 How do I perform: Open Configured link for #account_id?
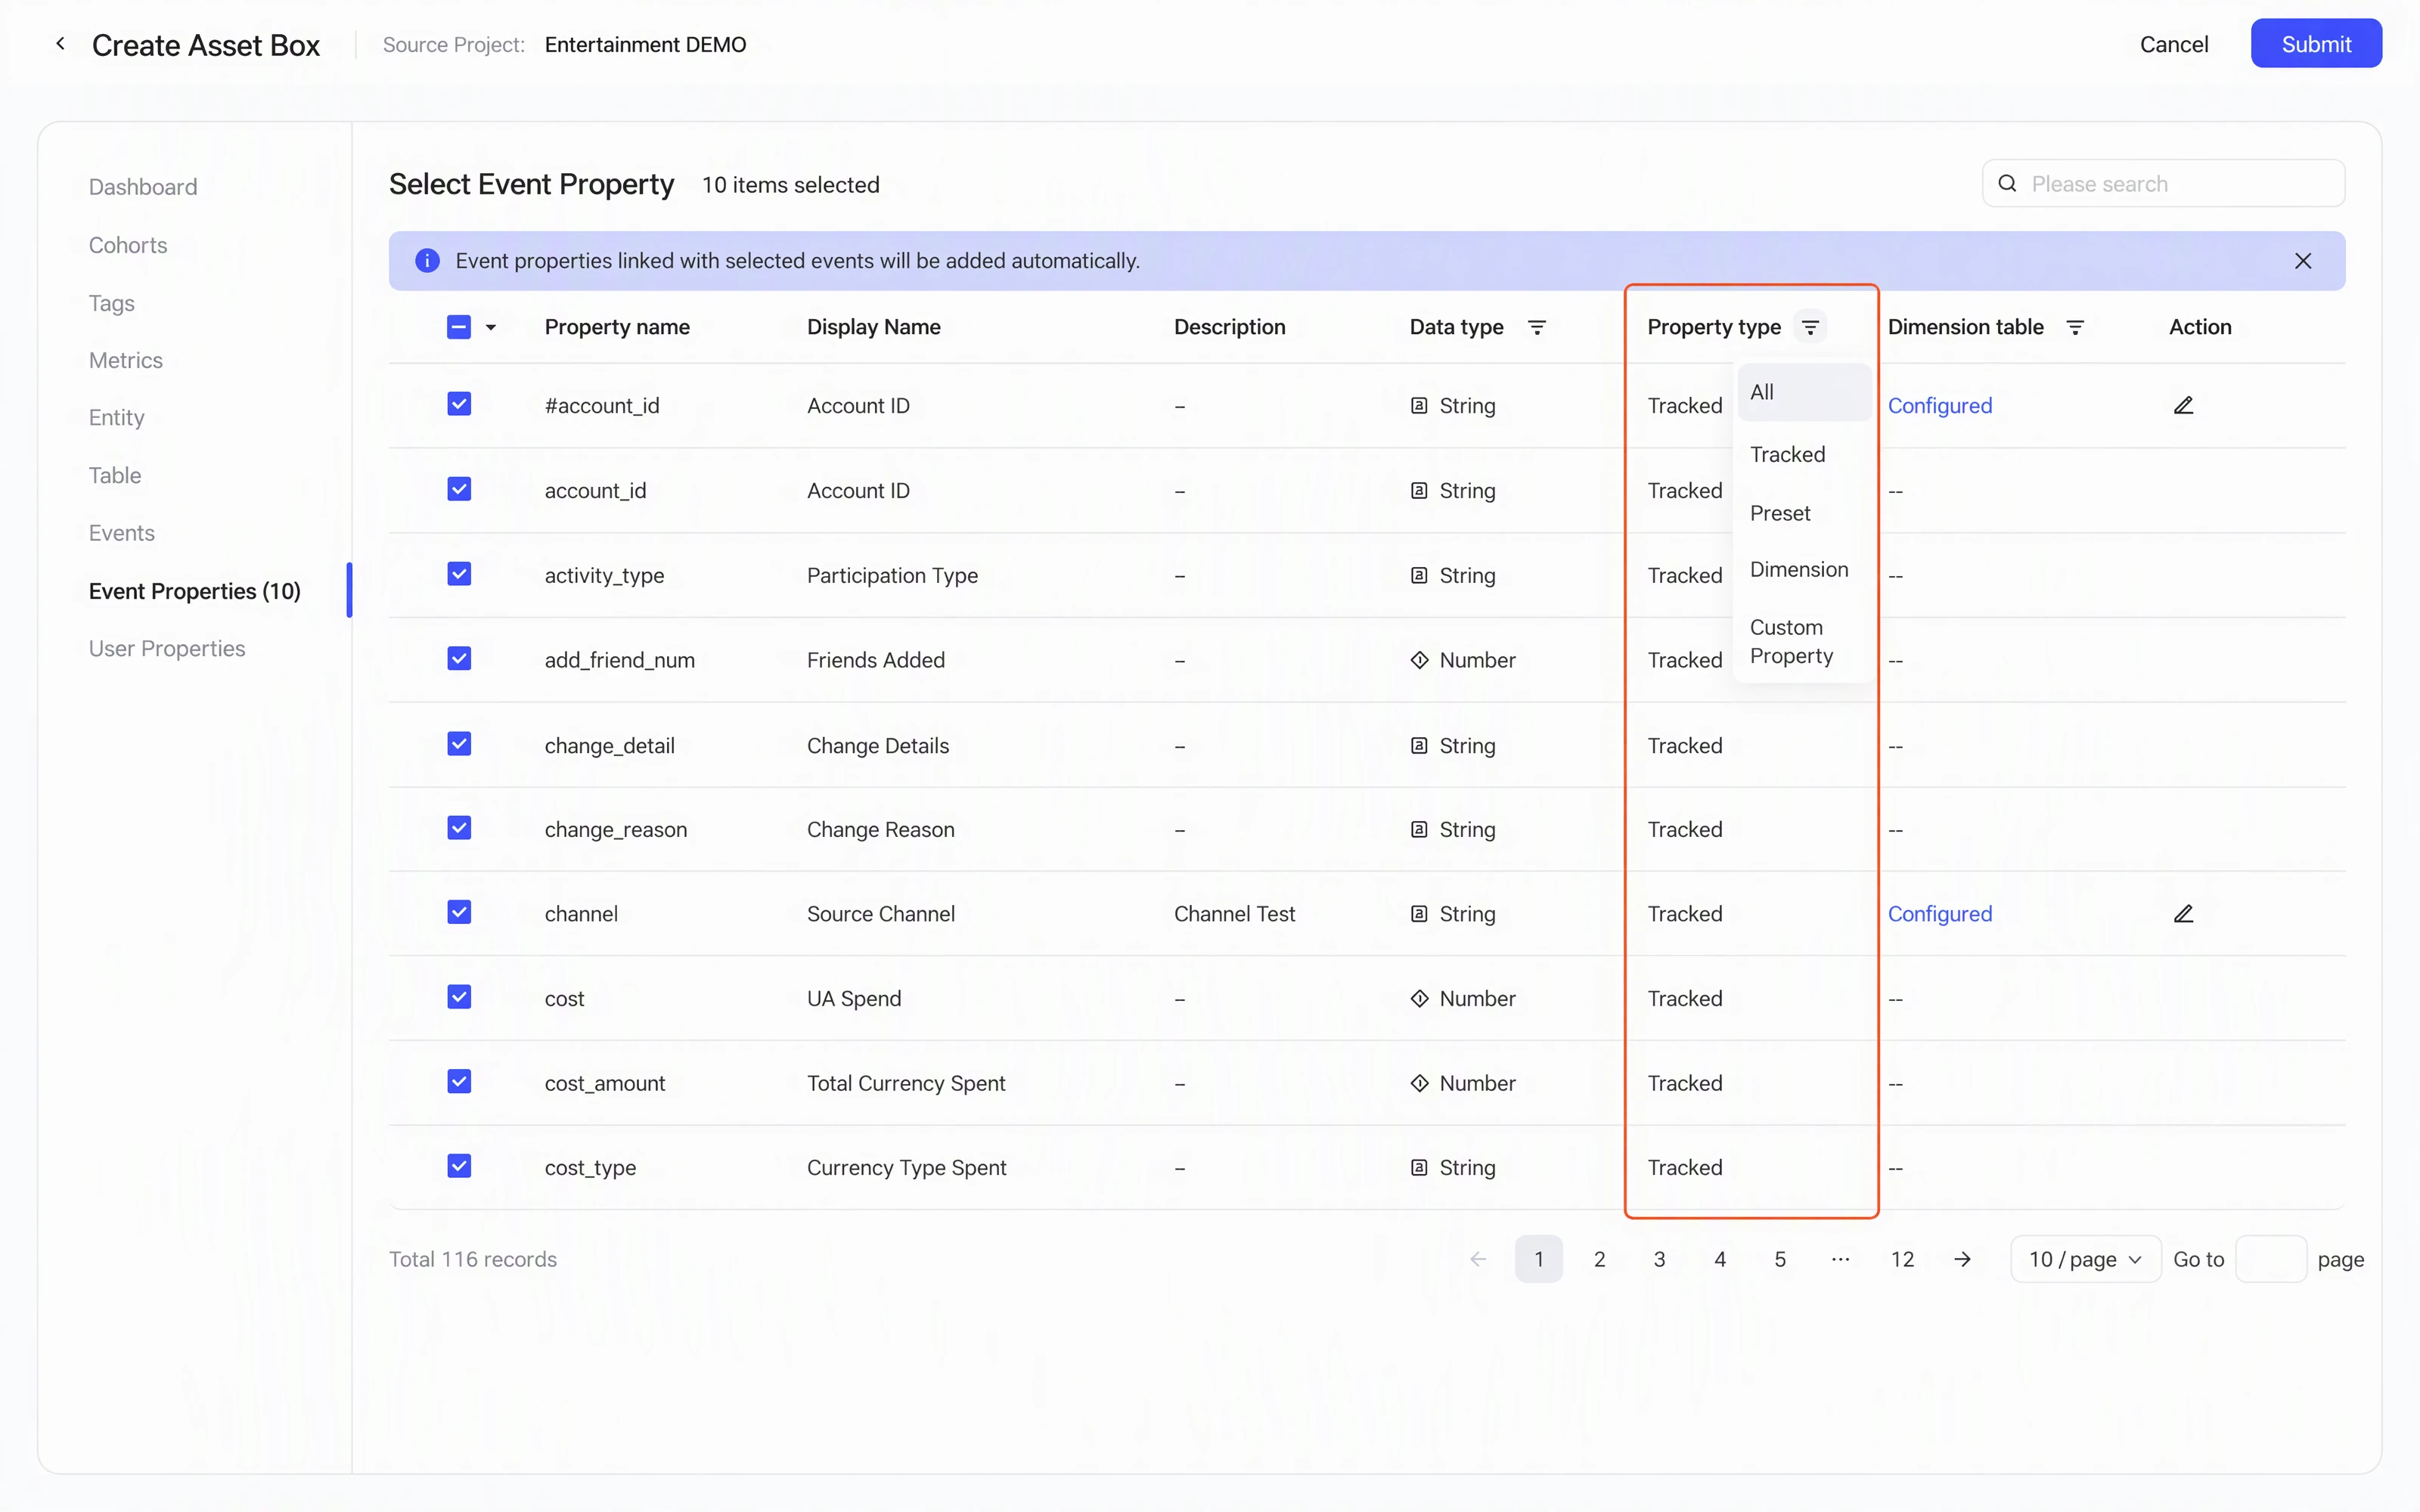(1940, 405)
